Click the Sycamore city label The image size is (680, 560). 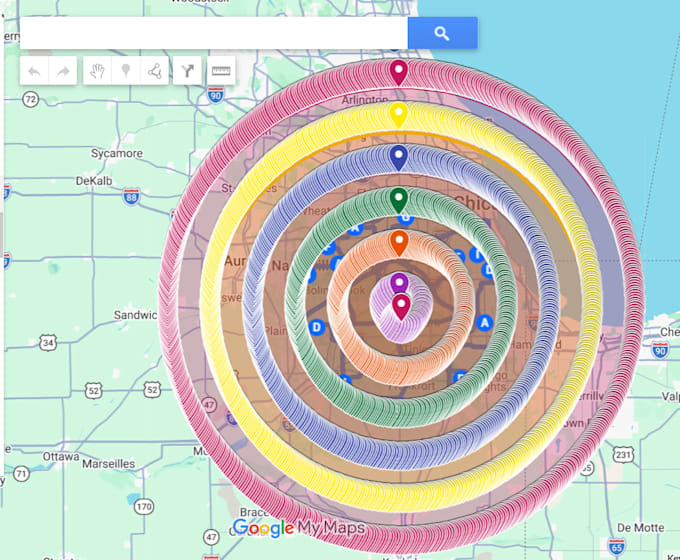tap(117, 154)
